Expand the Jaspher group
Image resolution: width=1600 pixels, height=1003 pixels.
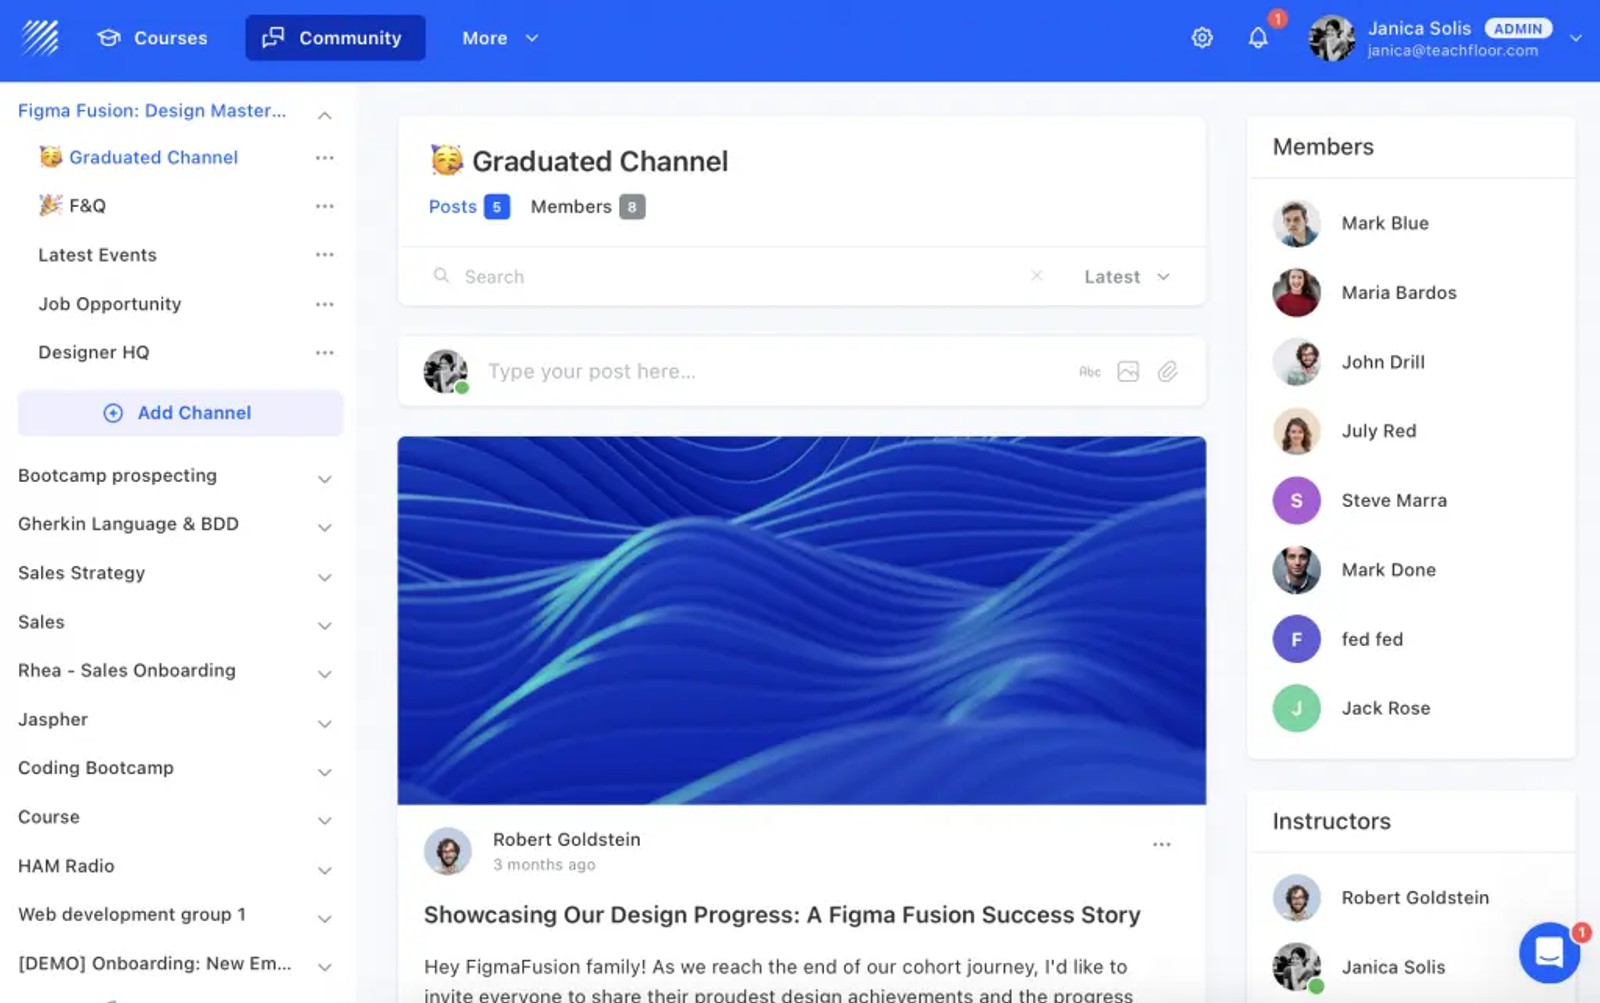324,723
